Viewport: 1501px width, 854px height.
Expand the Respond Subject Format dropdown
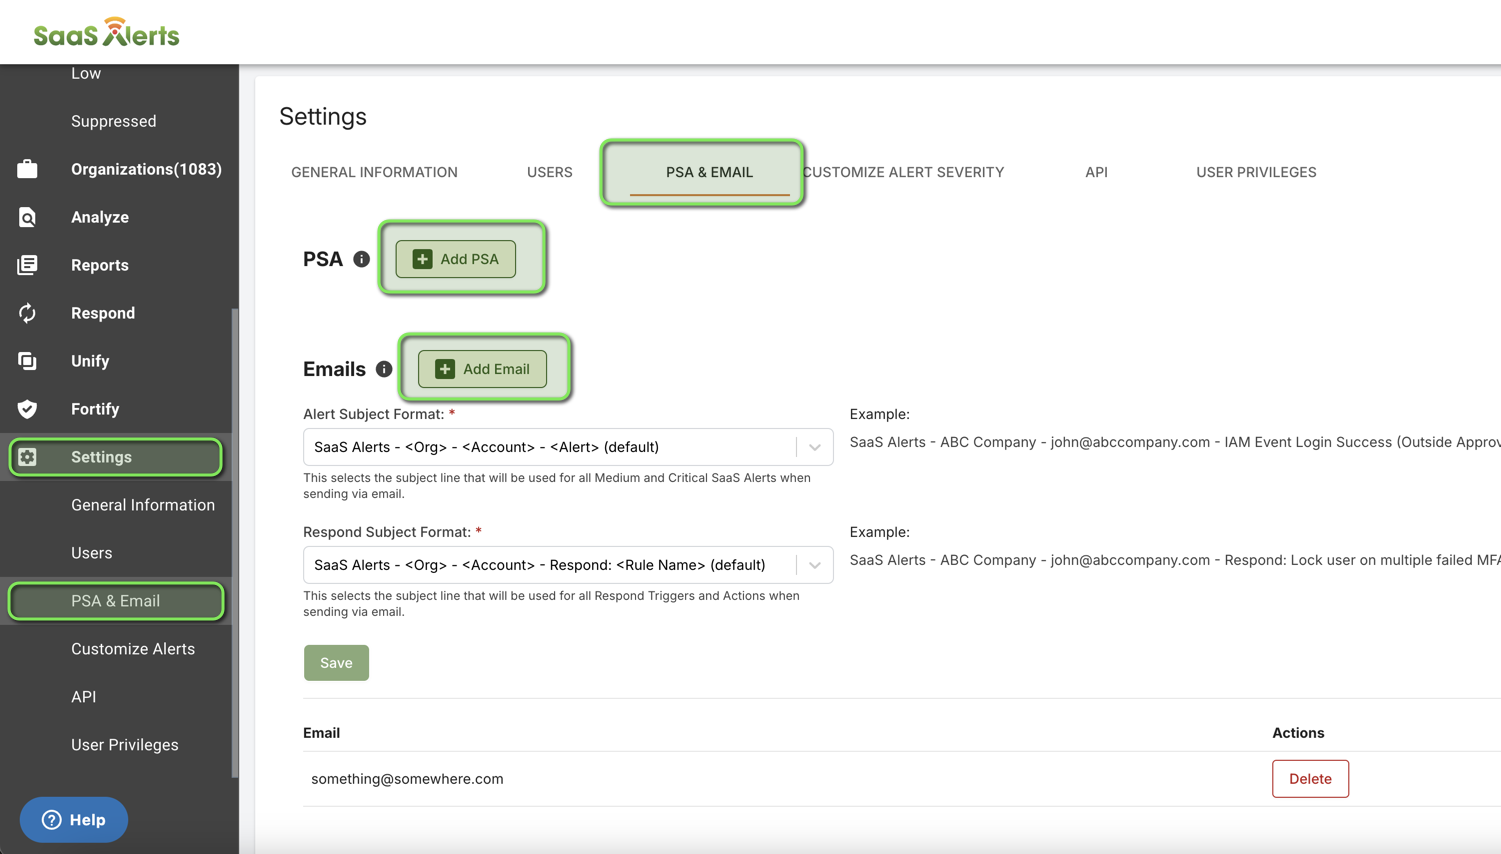point(814,565)
